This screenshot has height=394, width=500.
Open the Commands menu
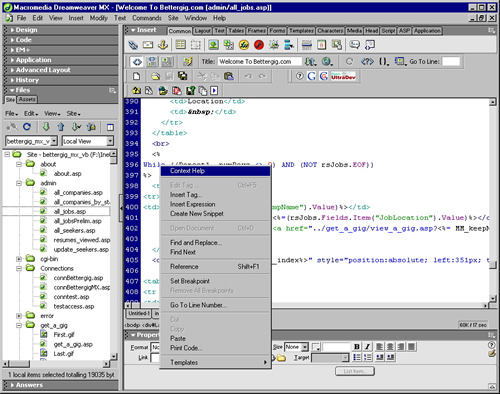[x=147, y=18]
